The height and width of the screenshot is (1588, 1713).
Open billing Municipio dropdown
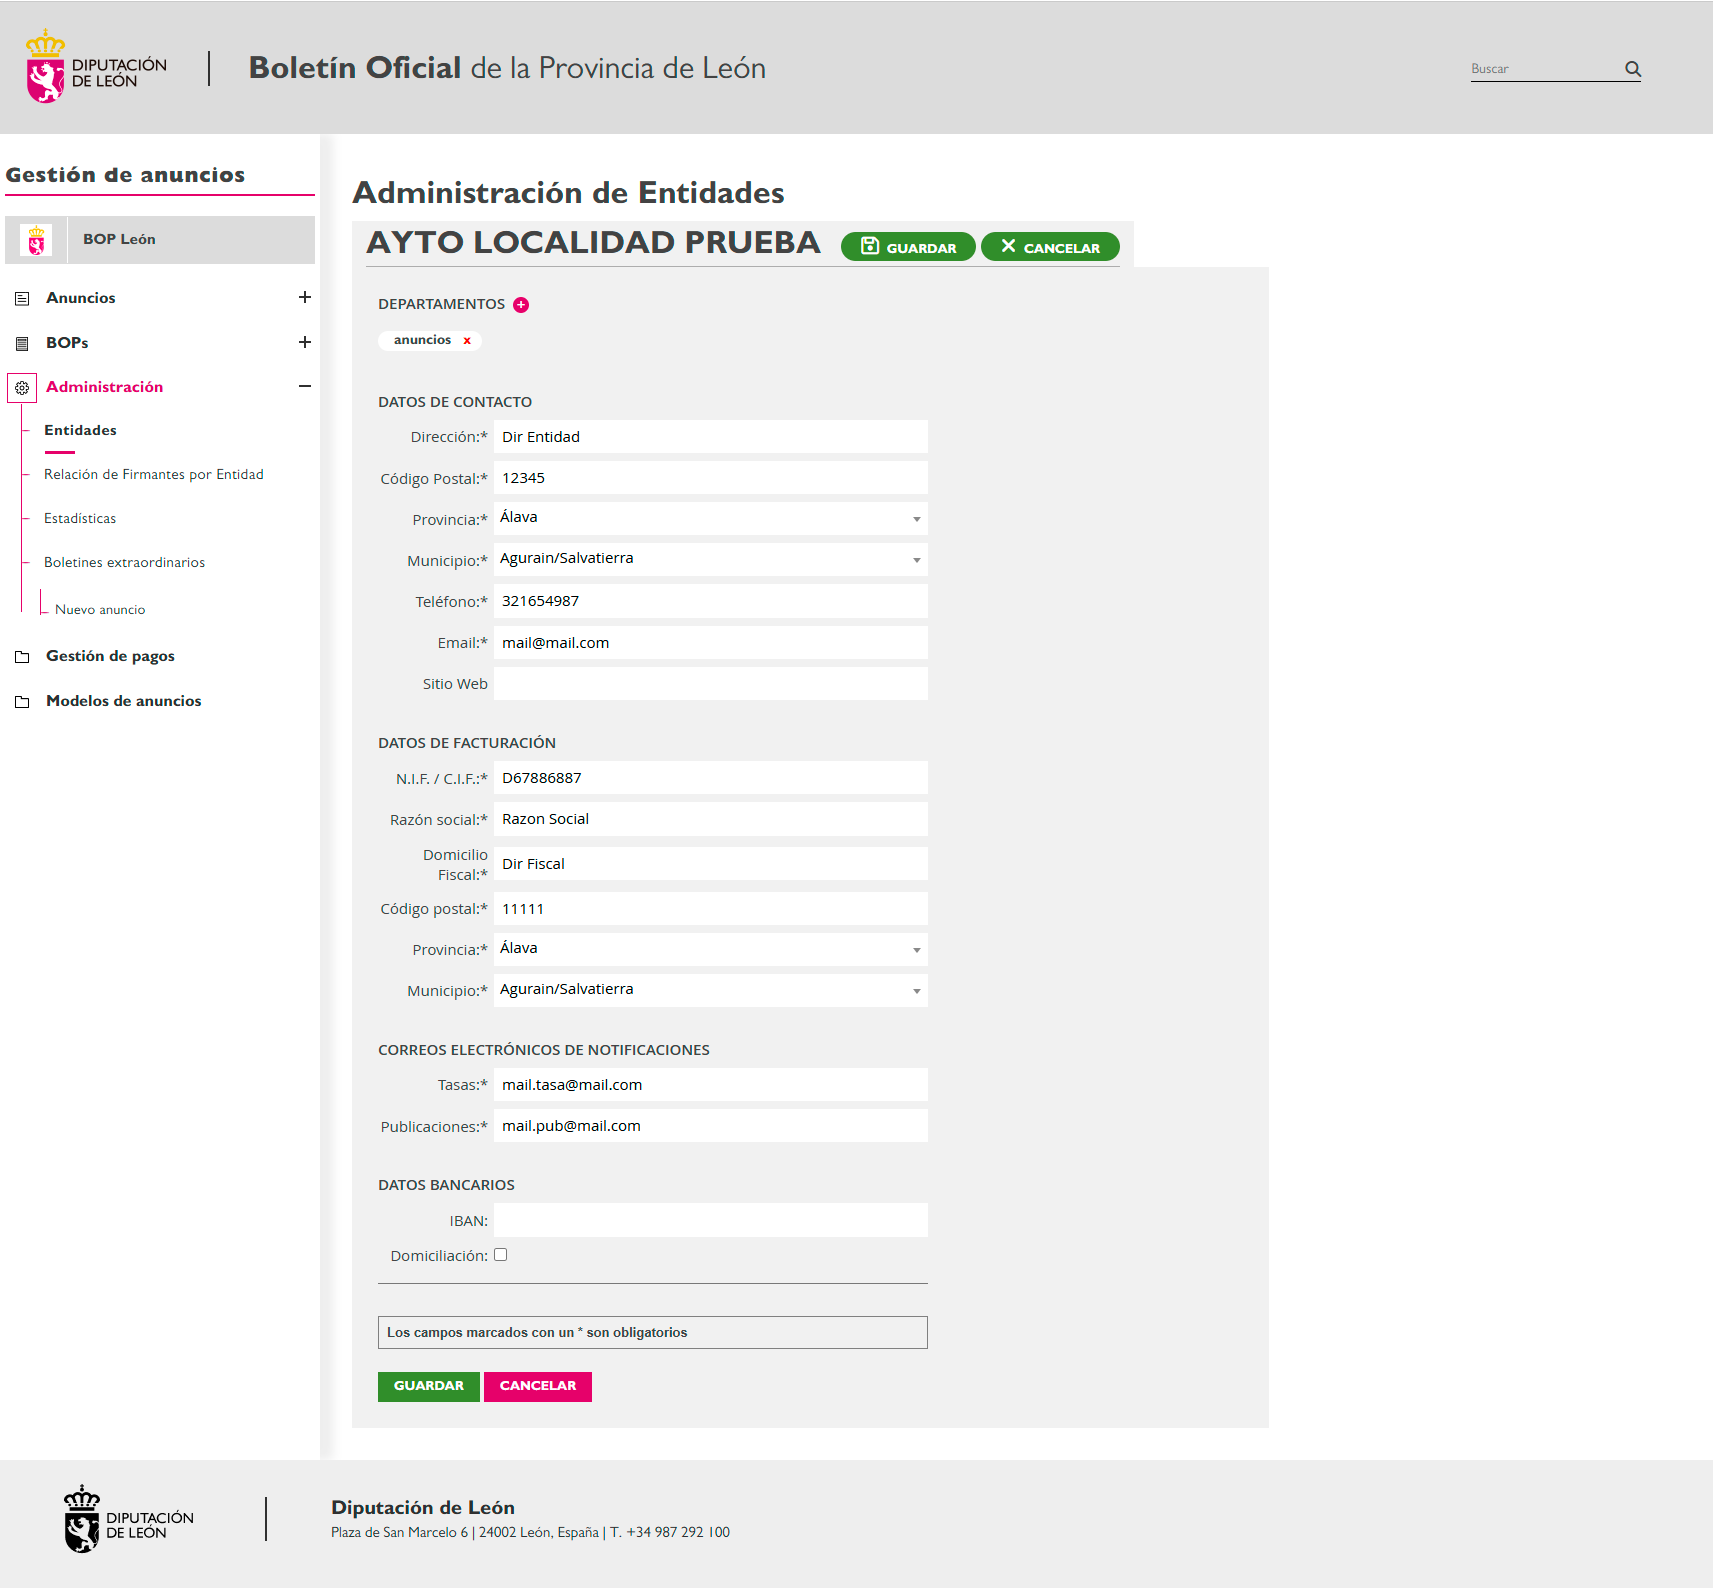point(710,990)
